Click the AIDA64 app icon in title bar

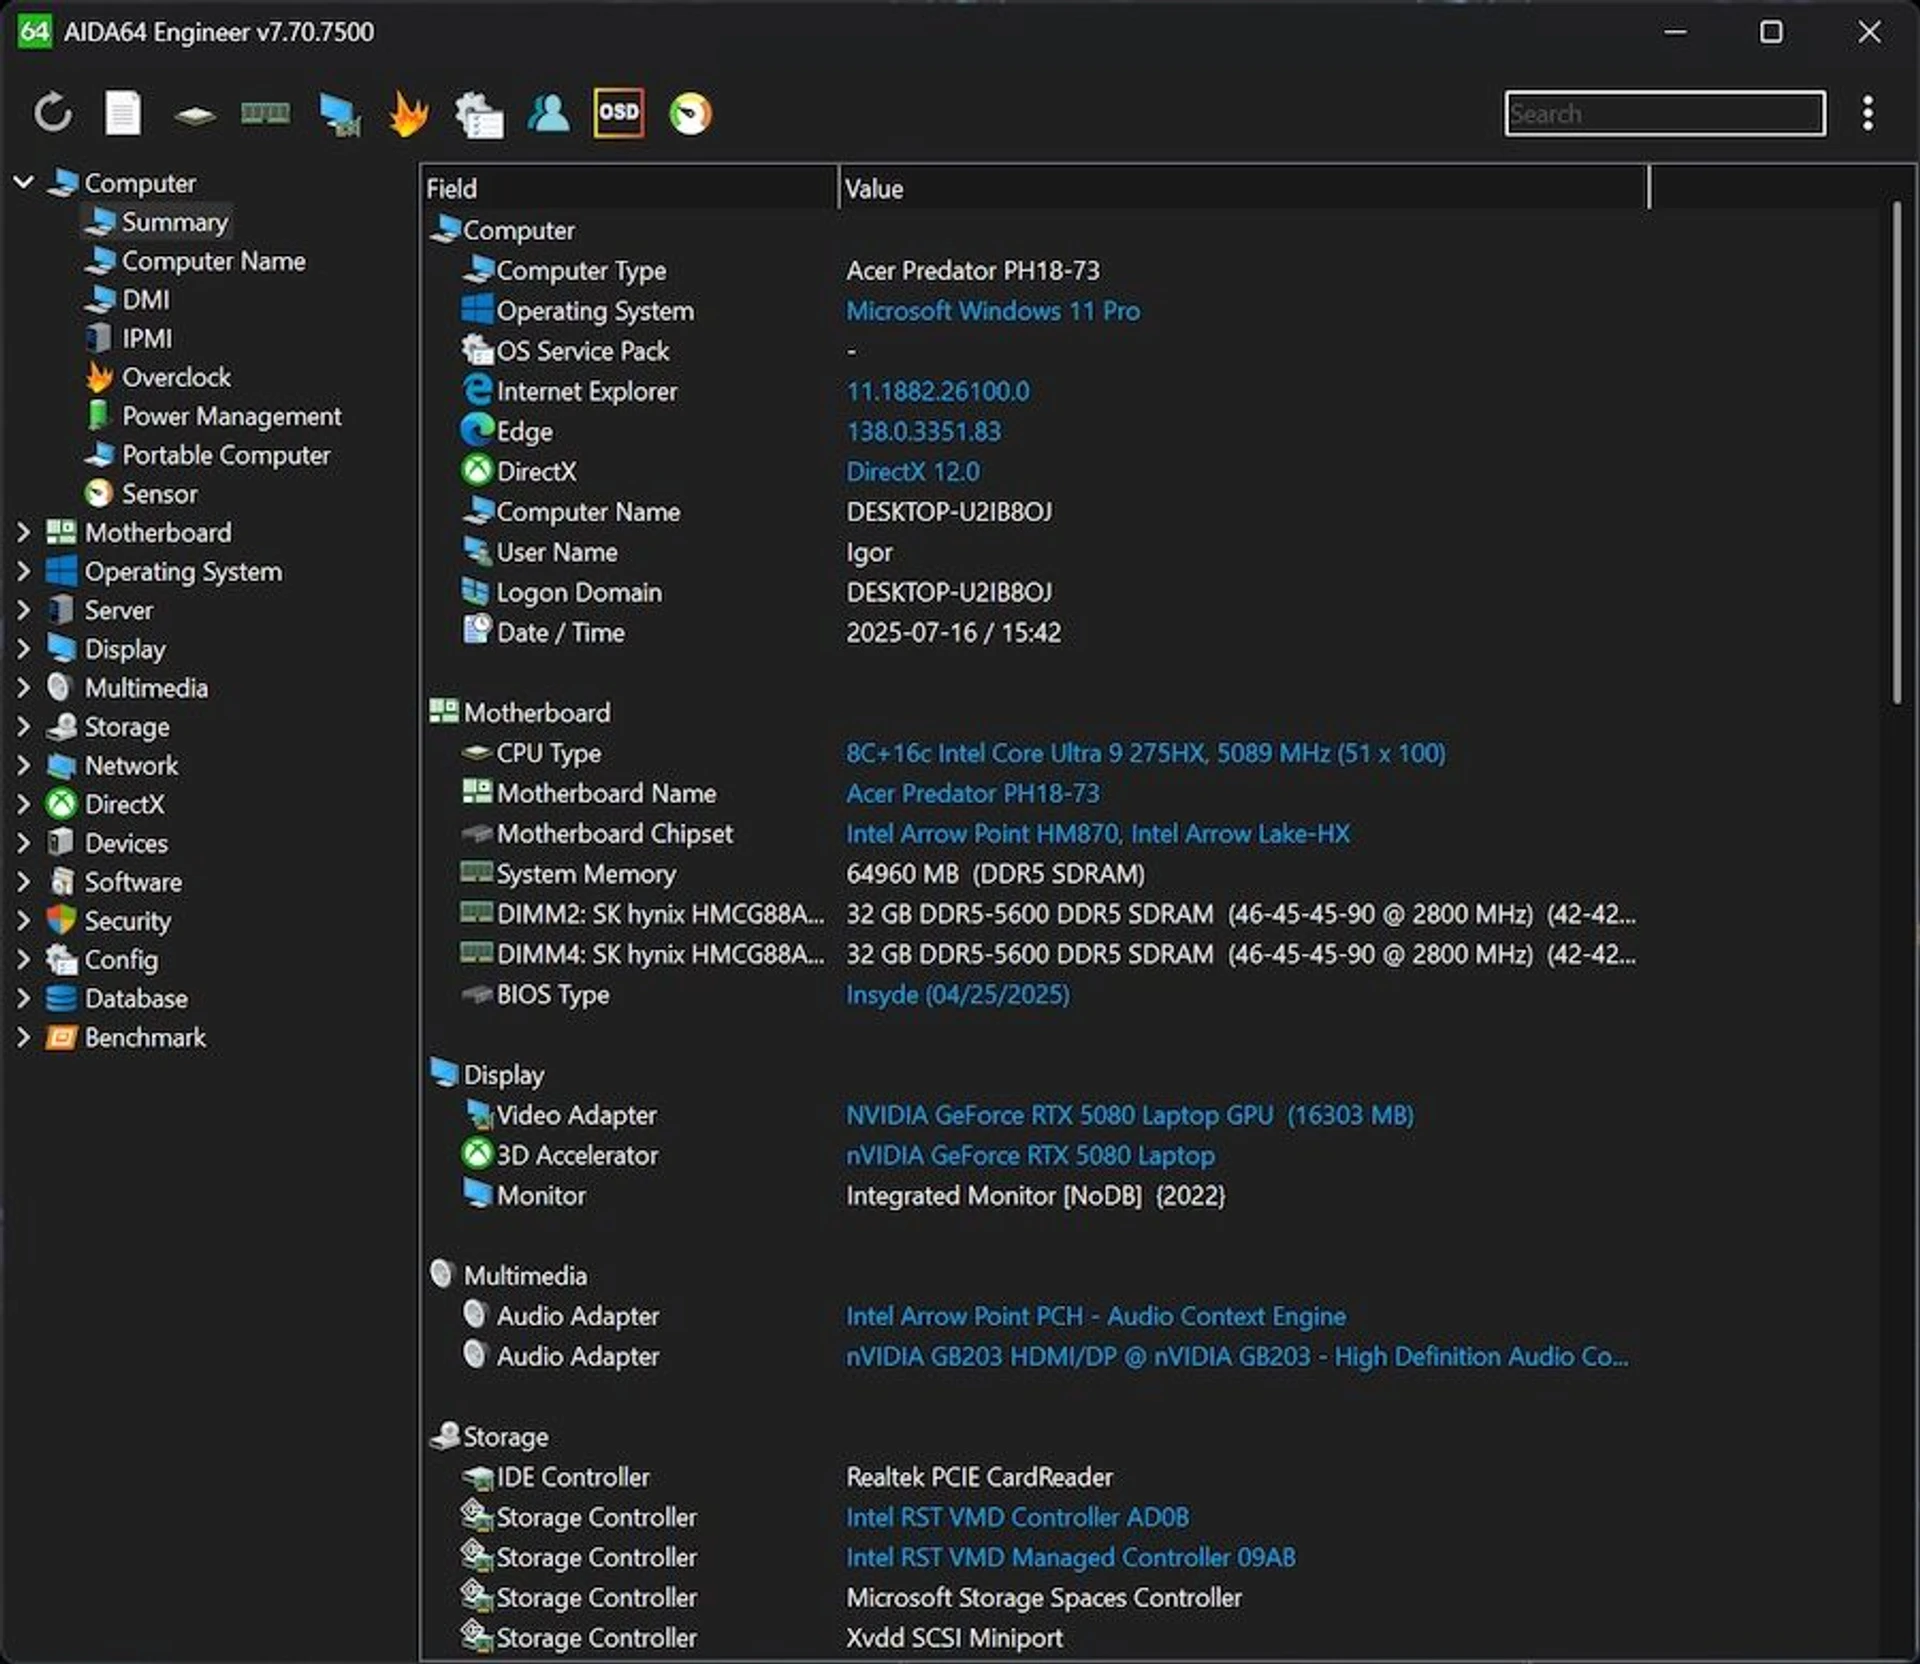34,31
